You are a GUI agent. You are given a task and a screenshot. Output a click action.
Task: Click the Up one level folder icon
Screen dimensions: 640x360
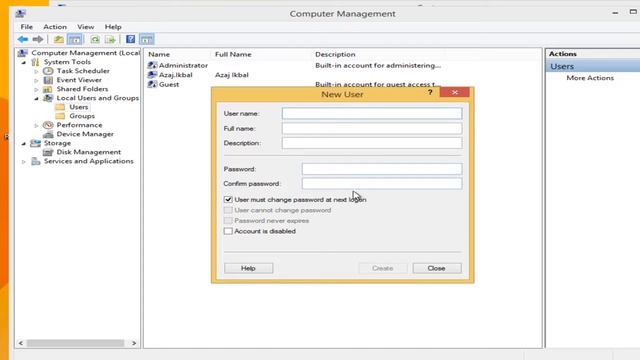[x=59, y=39]
